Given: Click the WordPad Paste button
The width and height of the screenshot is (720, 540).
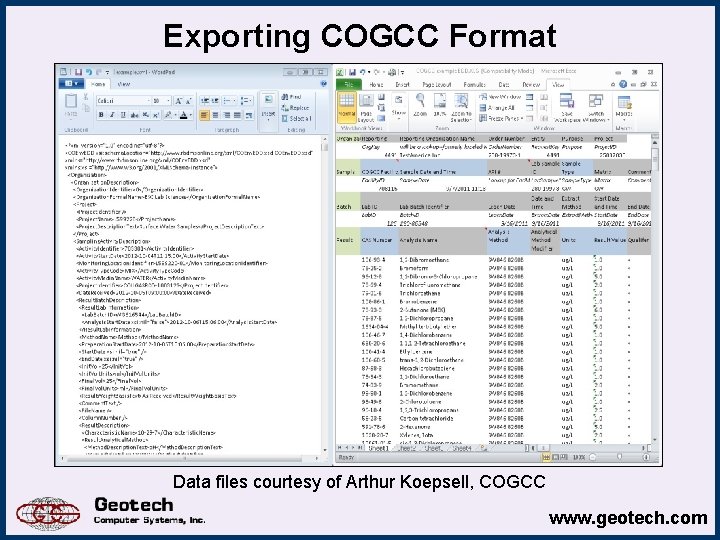Looking at the screenshot, I should pyautogui.click(x=71, y=106).
